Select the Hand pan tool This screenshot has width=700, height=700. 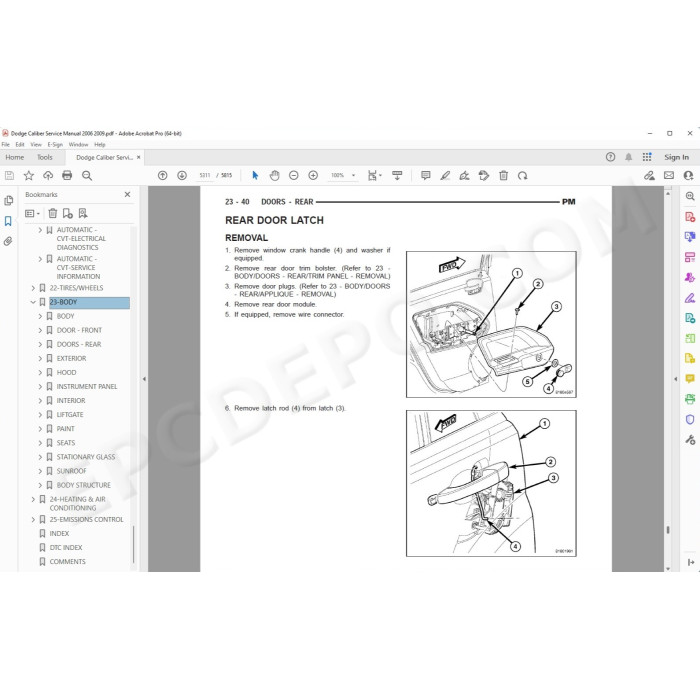click(x=275, y=175)
